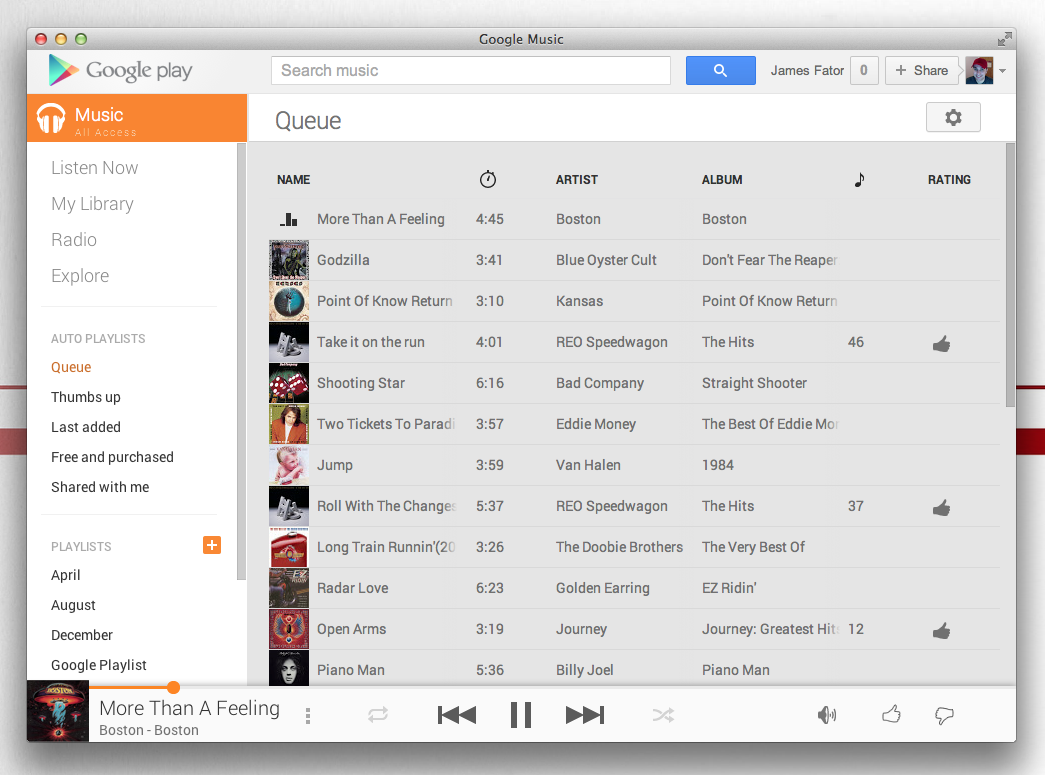Screen dimensions: 1045x775
Task: Click Shooting Star album art
Action: 289,383
